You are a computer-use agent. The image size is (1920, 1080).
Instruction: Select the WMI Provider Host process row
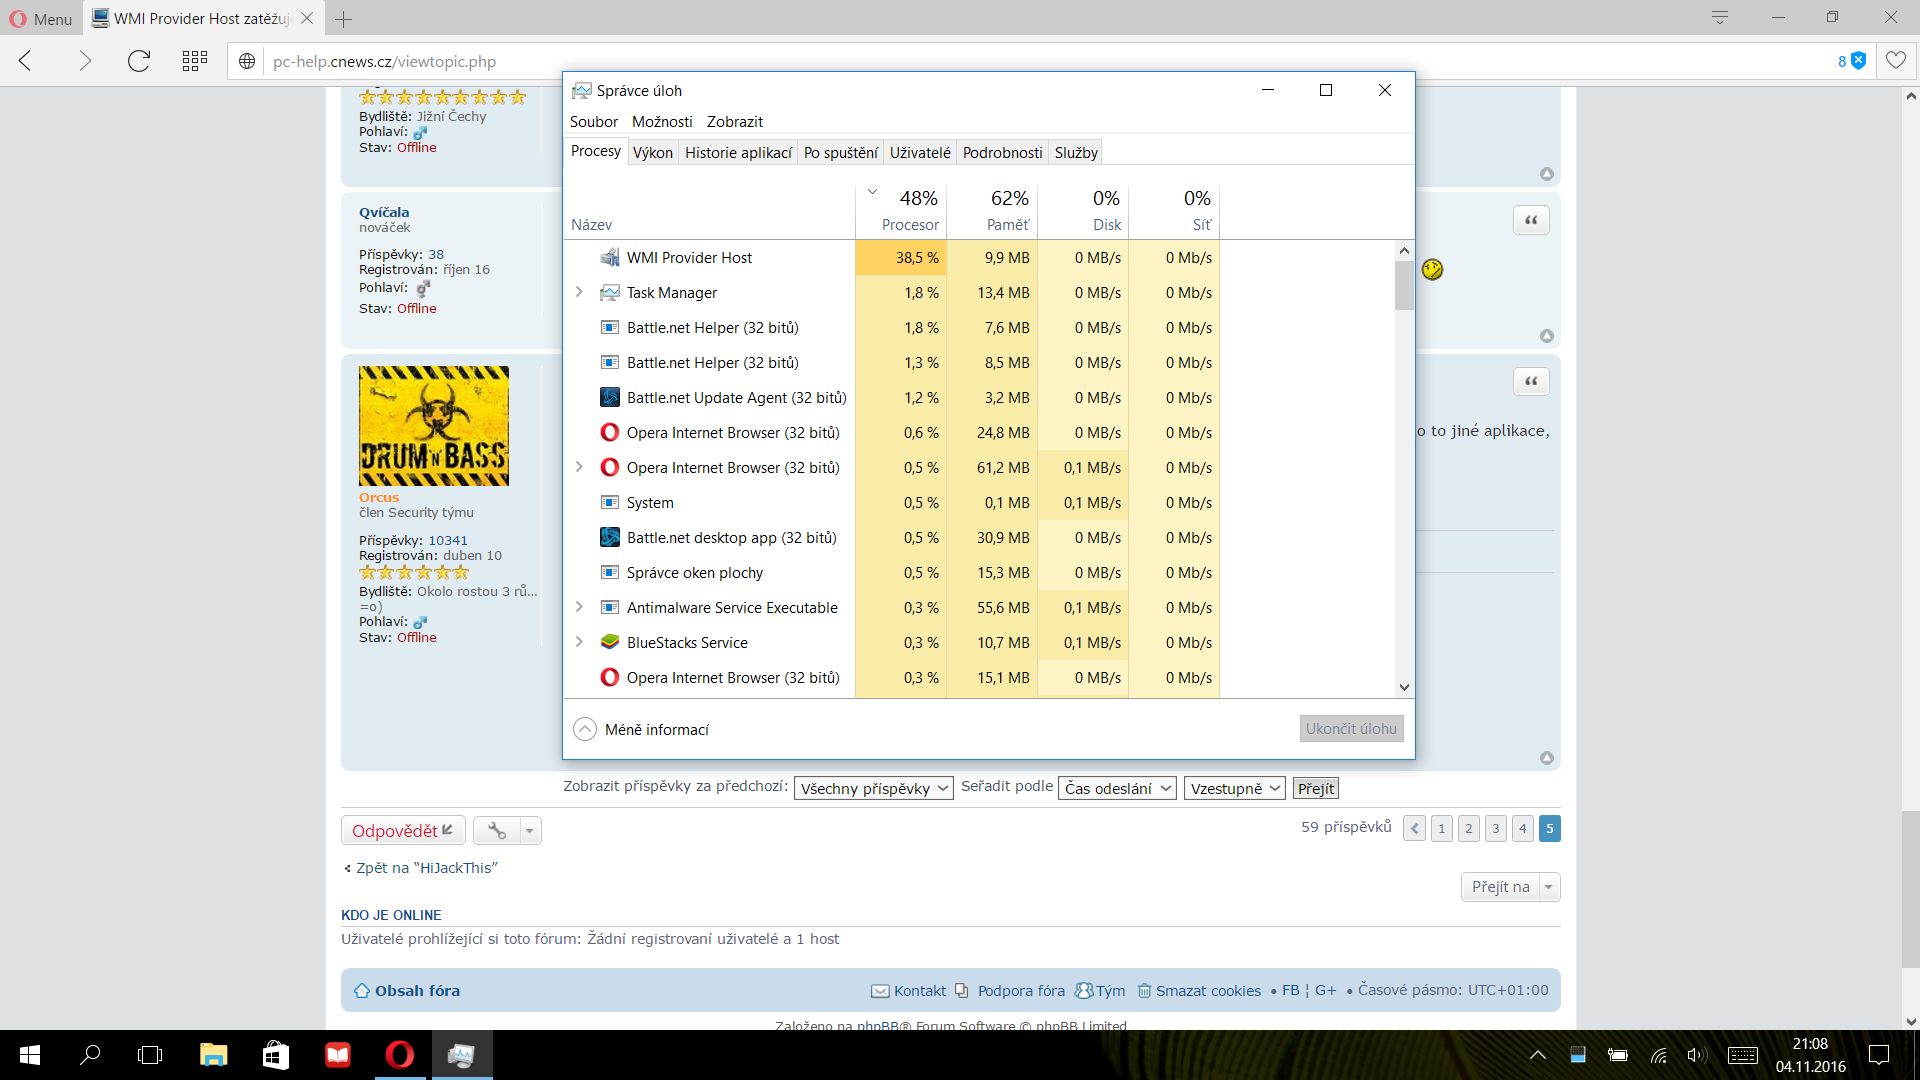click(689, 257)
